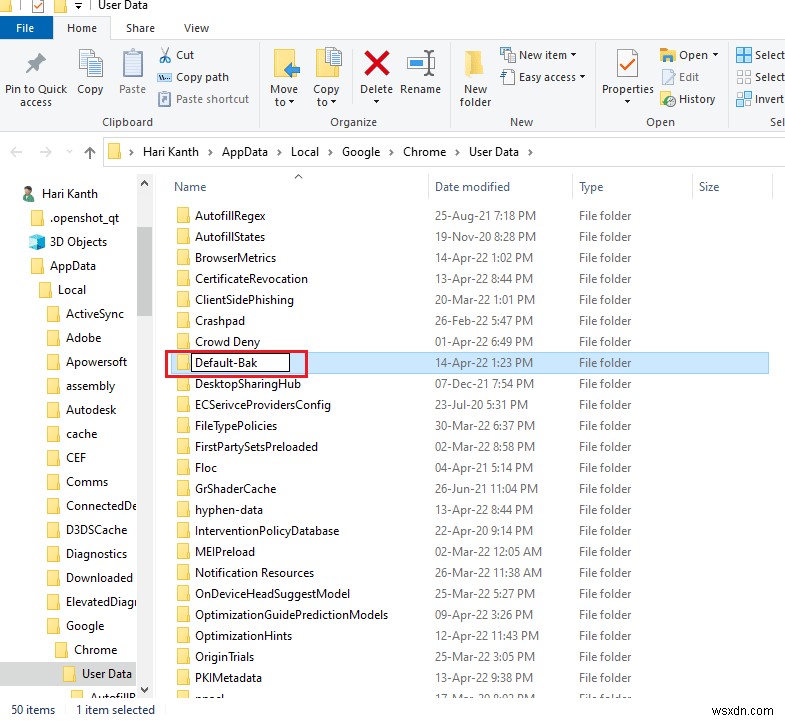This screenshot has height=721, width=785.
Task: Click the navigation pane scrollbar thumb
Action: [x=144, y=271]
